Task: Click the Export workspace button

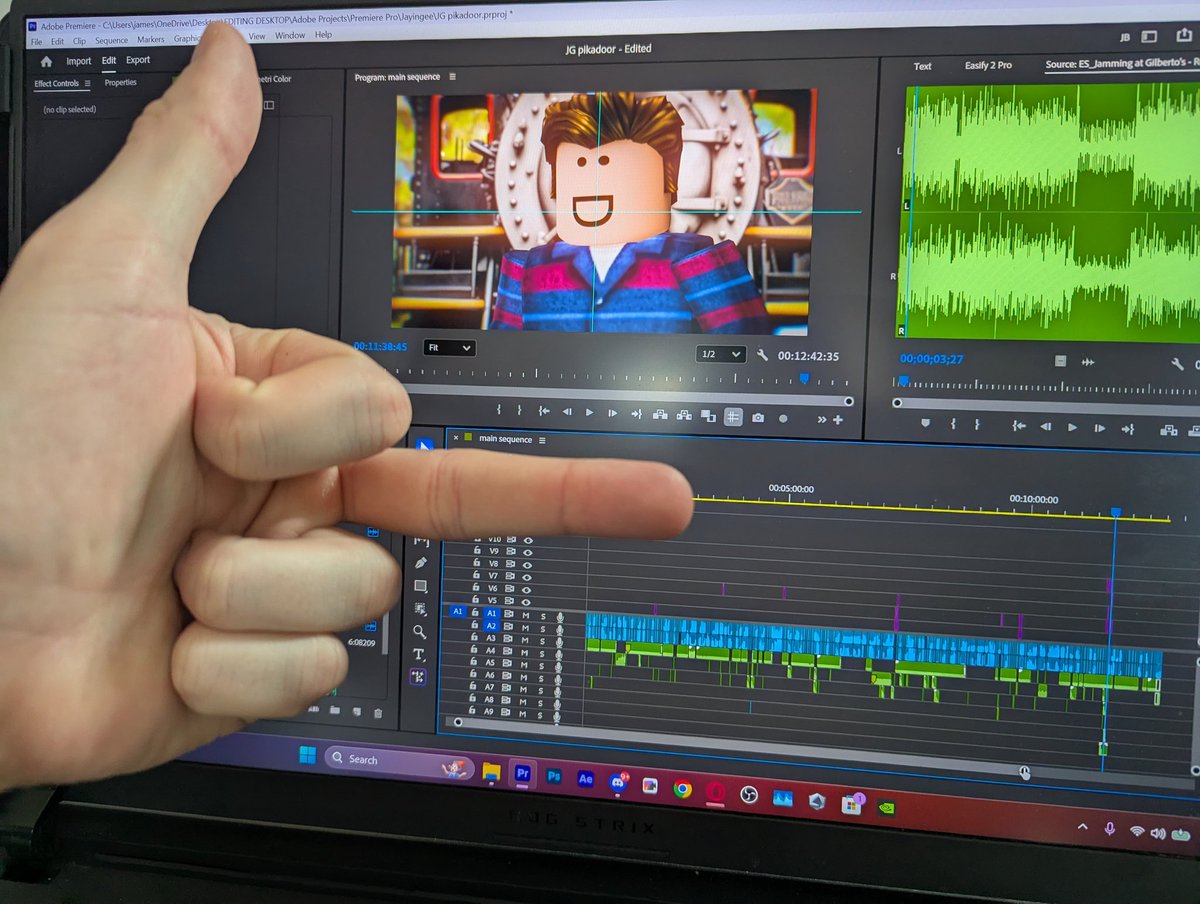Action: [138, 60]
